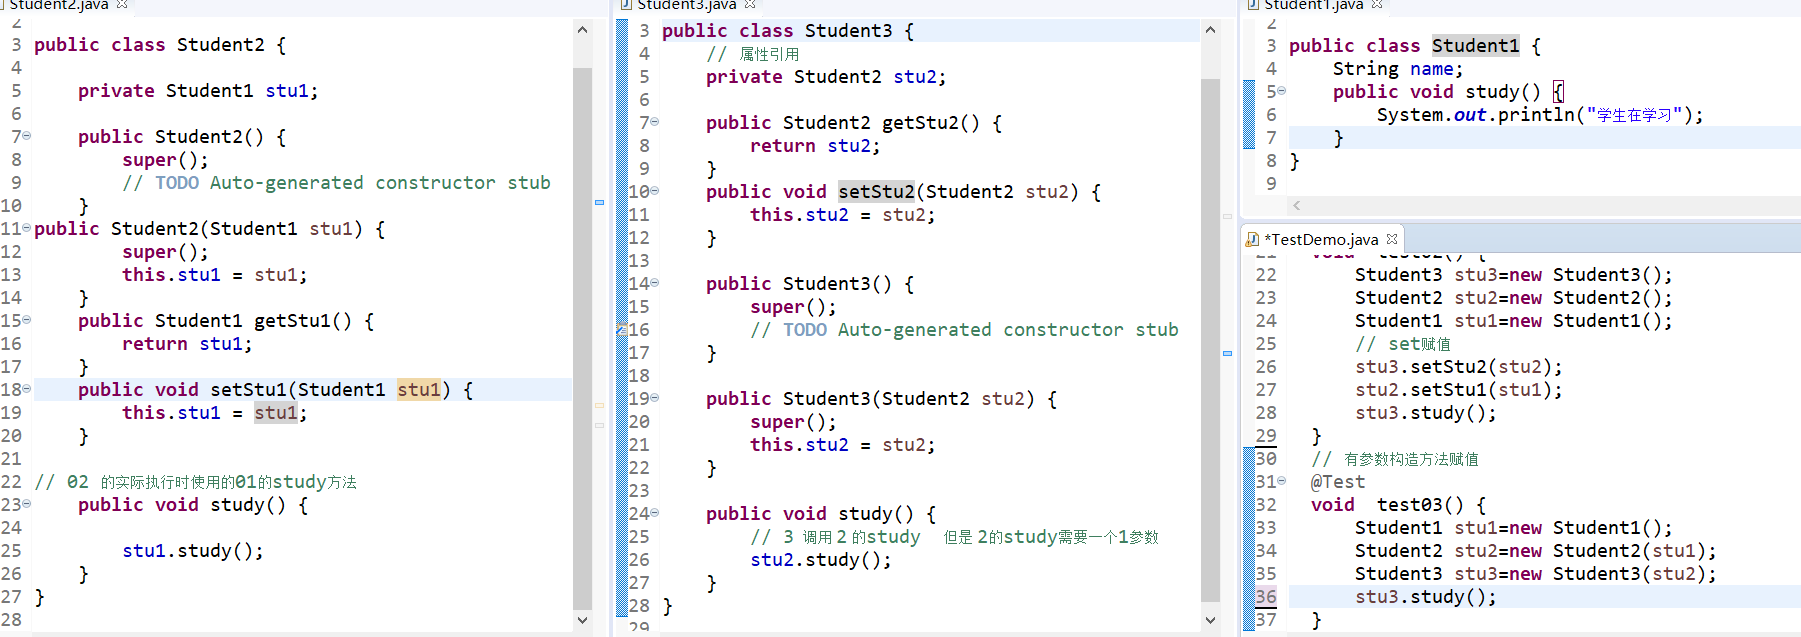
Task: Click the '@Test' annotation in TestDemo
Action: [x=1338, y=482]
